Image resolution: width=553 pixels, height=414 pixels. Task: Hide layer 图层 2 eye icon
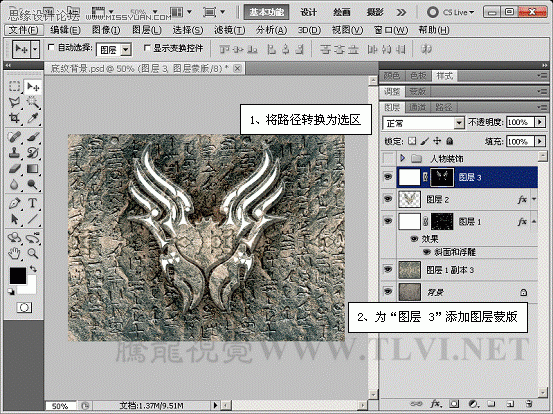(388, 199)
